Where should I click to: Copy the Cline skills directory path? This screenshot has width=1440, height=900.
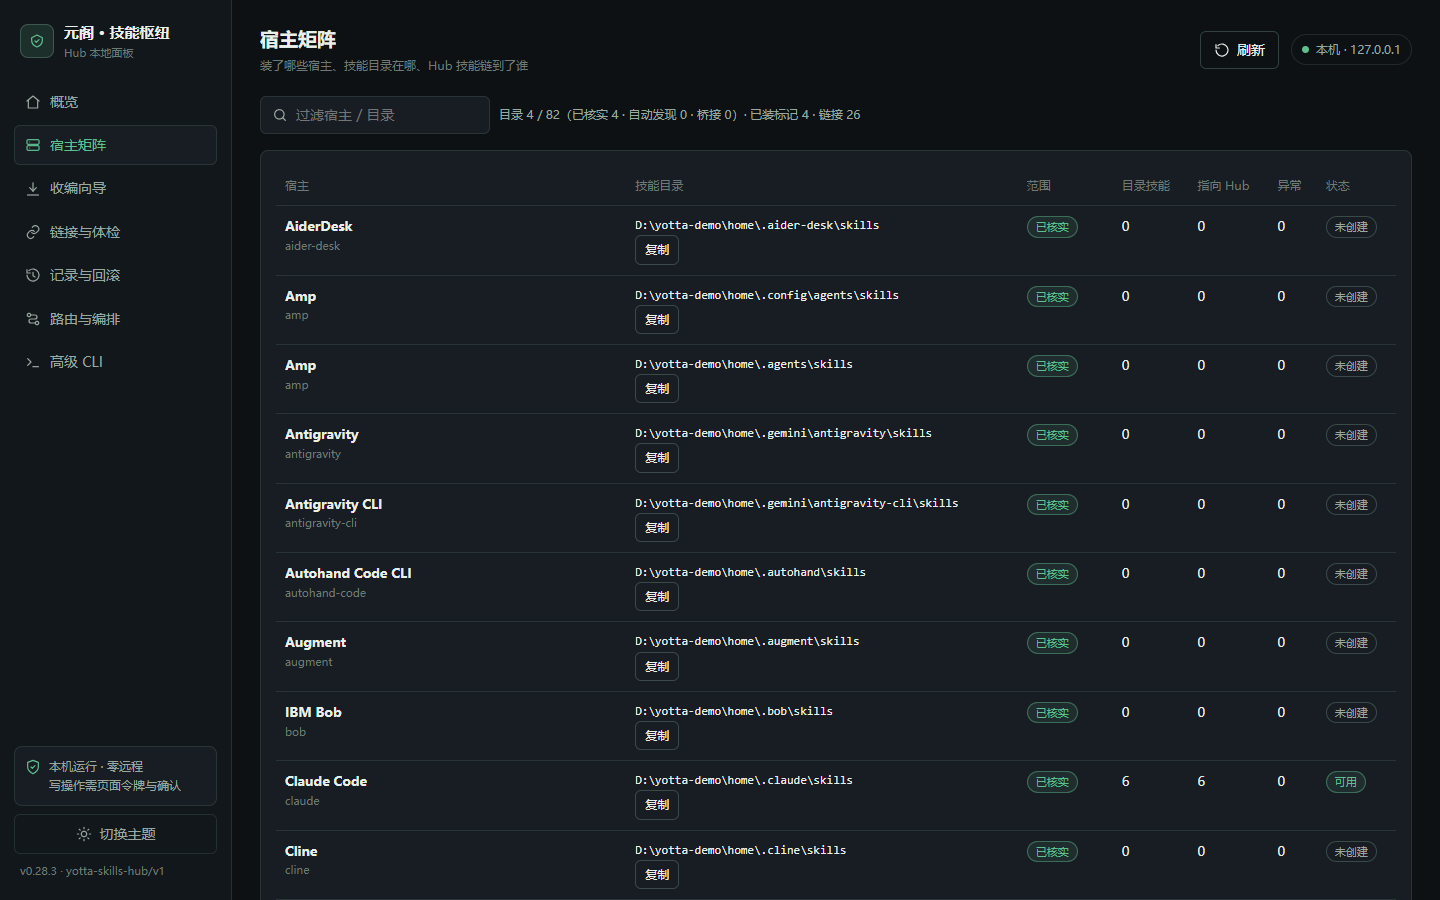pos(657,875)
